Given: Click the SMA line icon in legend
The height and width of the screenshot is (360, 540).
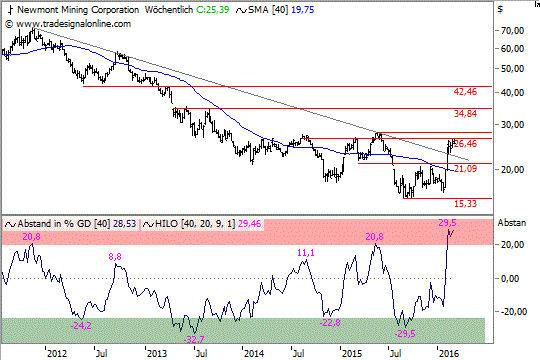Looking at the screenshot, I should pyautogui.click(x=241, y=10).
